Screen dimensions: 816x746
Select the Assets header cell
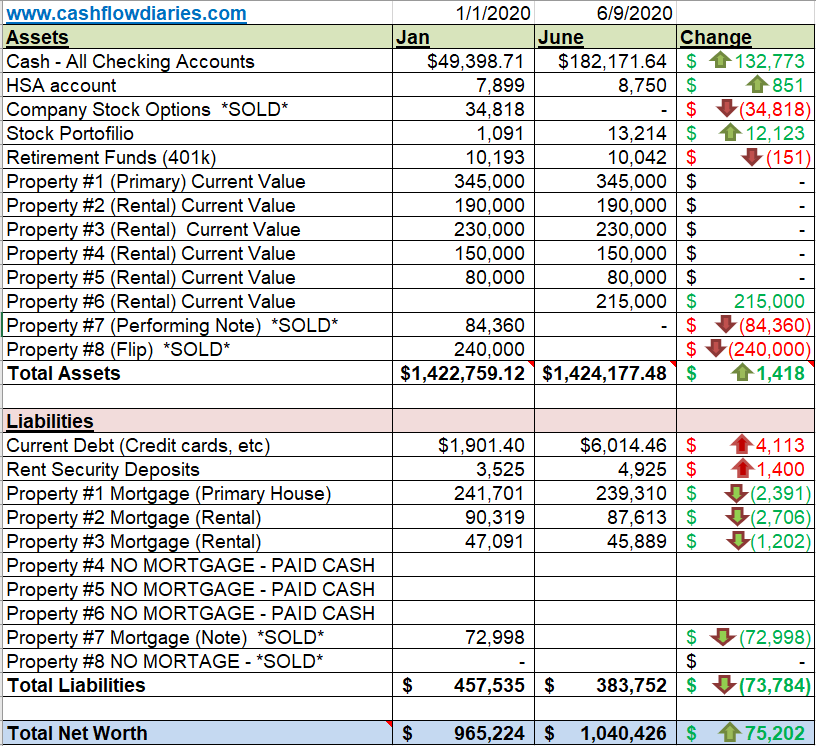pos(197,37)
